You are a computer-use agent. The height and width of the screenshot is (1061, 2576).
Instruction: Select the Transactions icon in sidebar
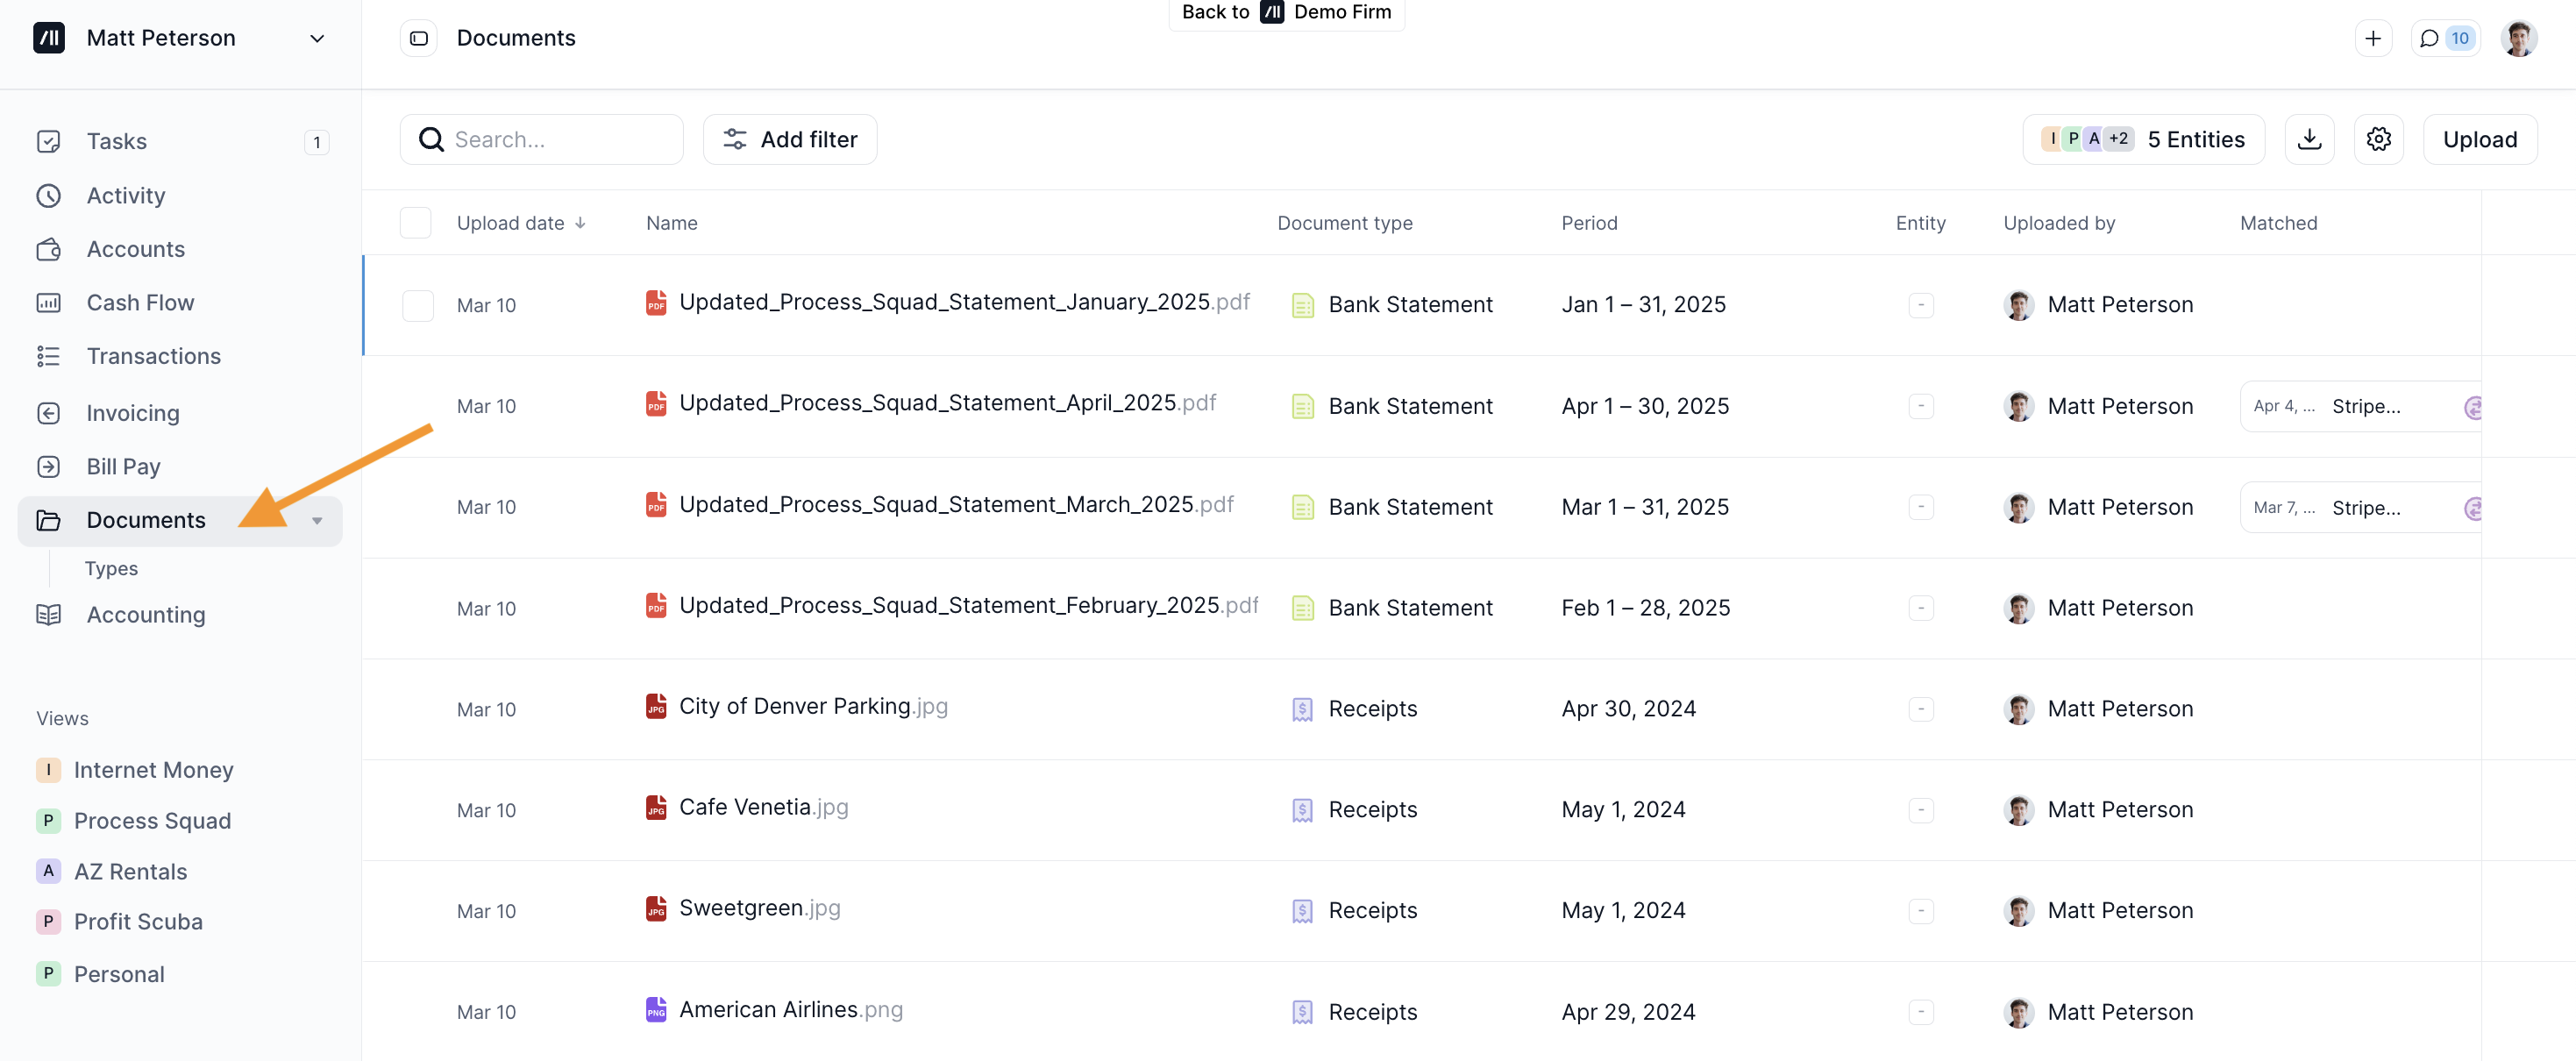pos(49,356)
